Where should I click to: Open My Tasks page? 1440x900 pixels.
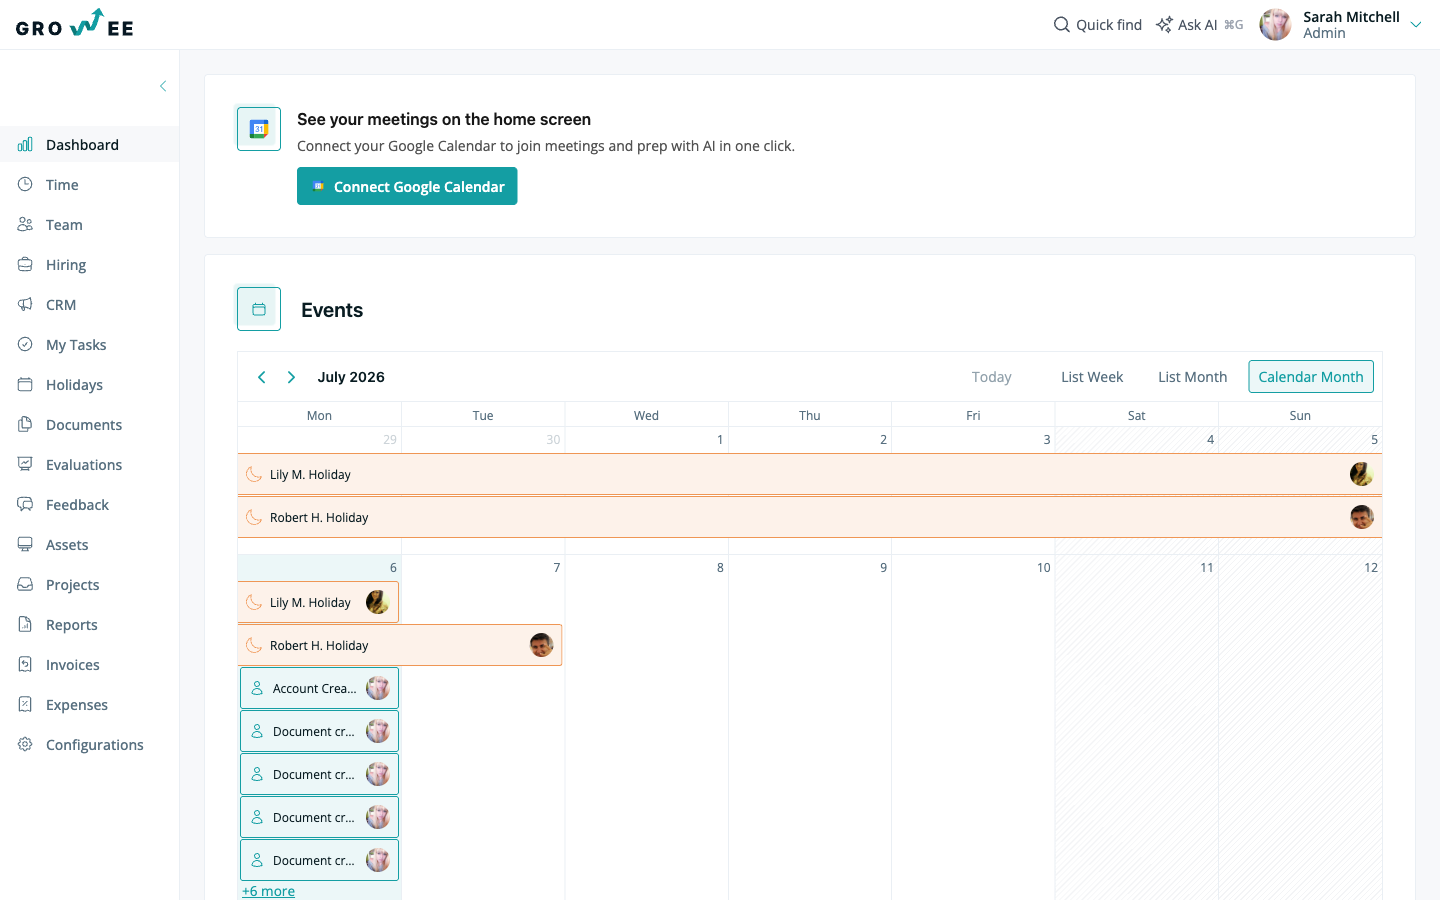tap(89, 344)
